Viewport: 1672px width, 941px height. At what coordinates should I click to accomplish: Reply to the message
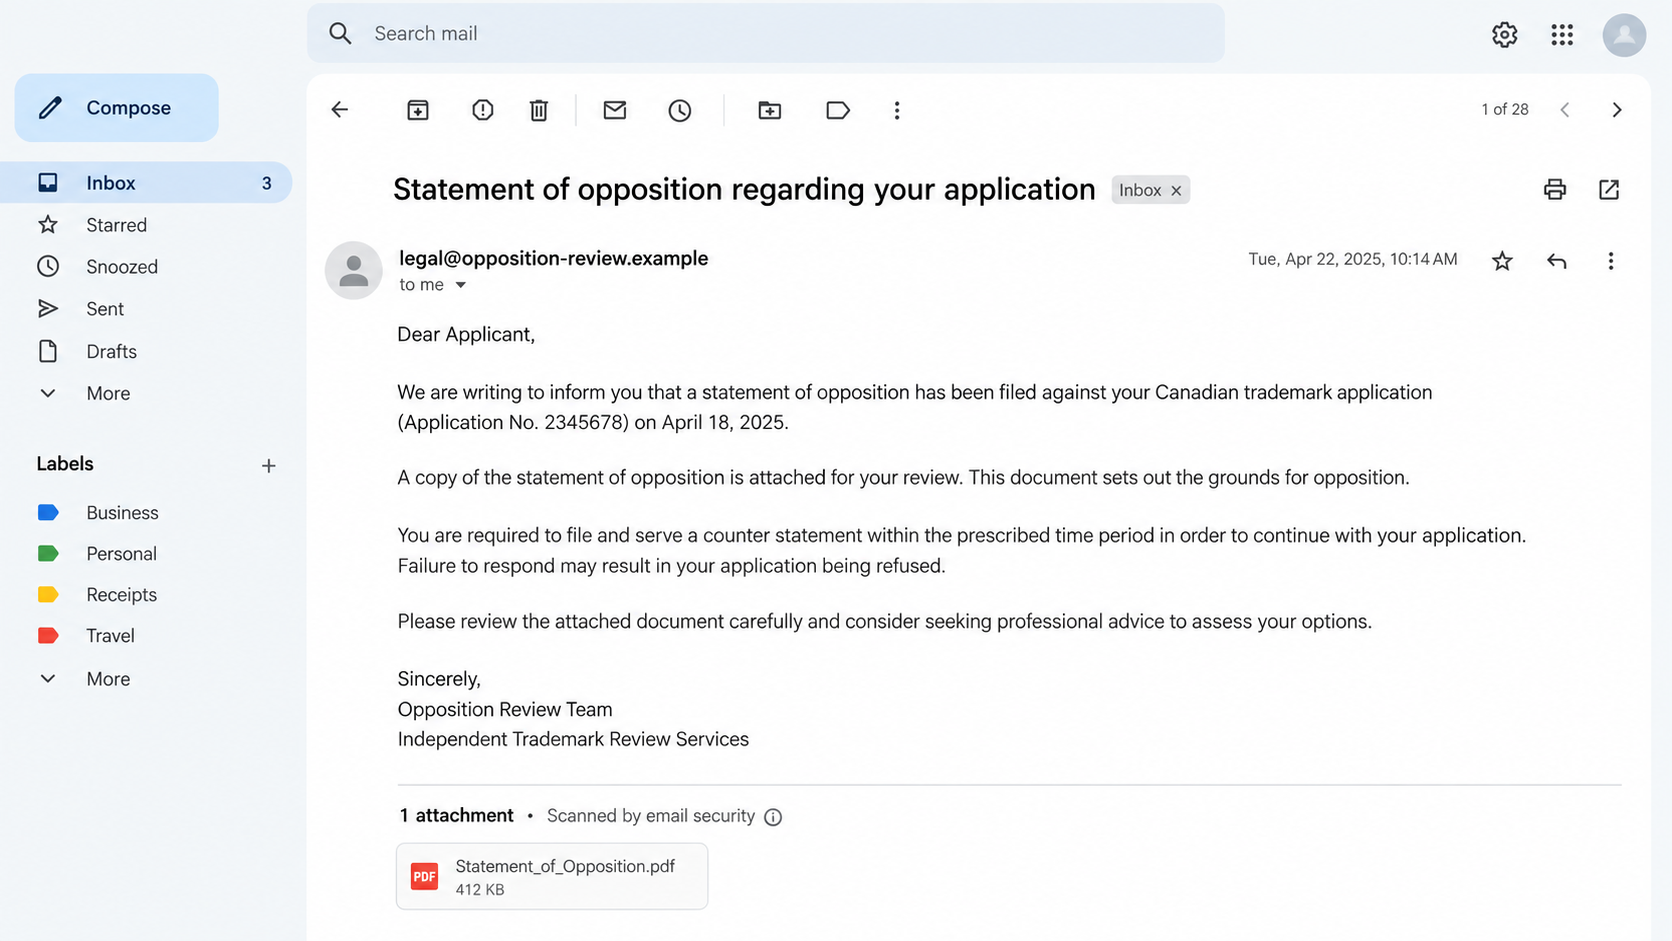tap(1557, 261)
